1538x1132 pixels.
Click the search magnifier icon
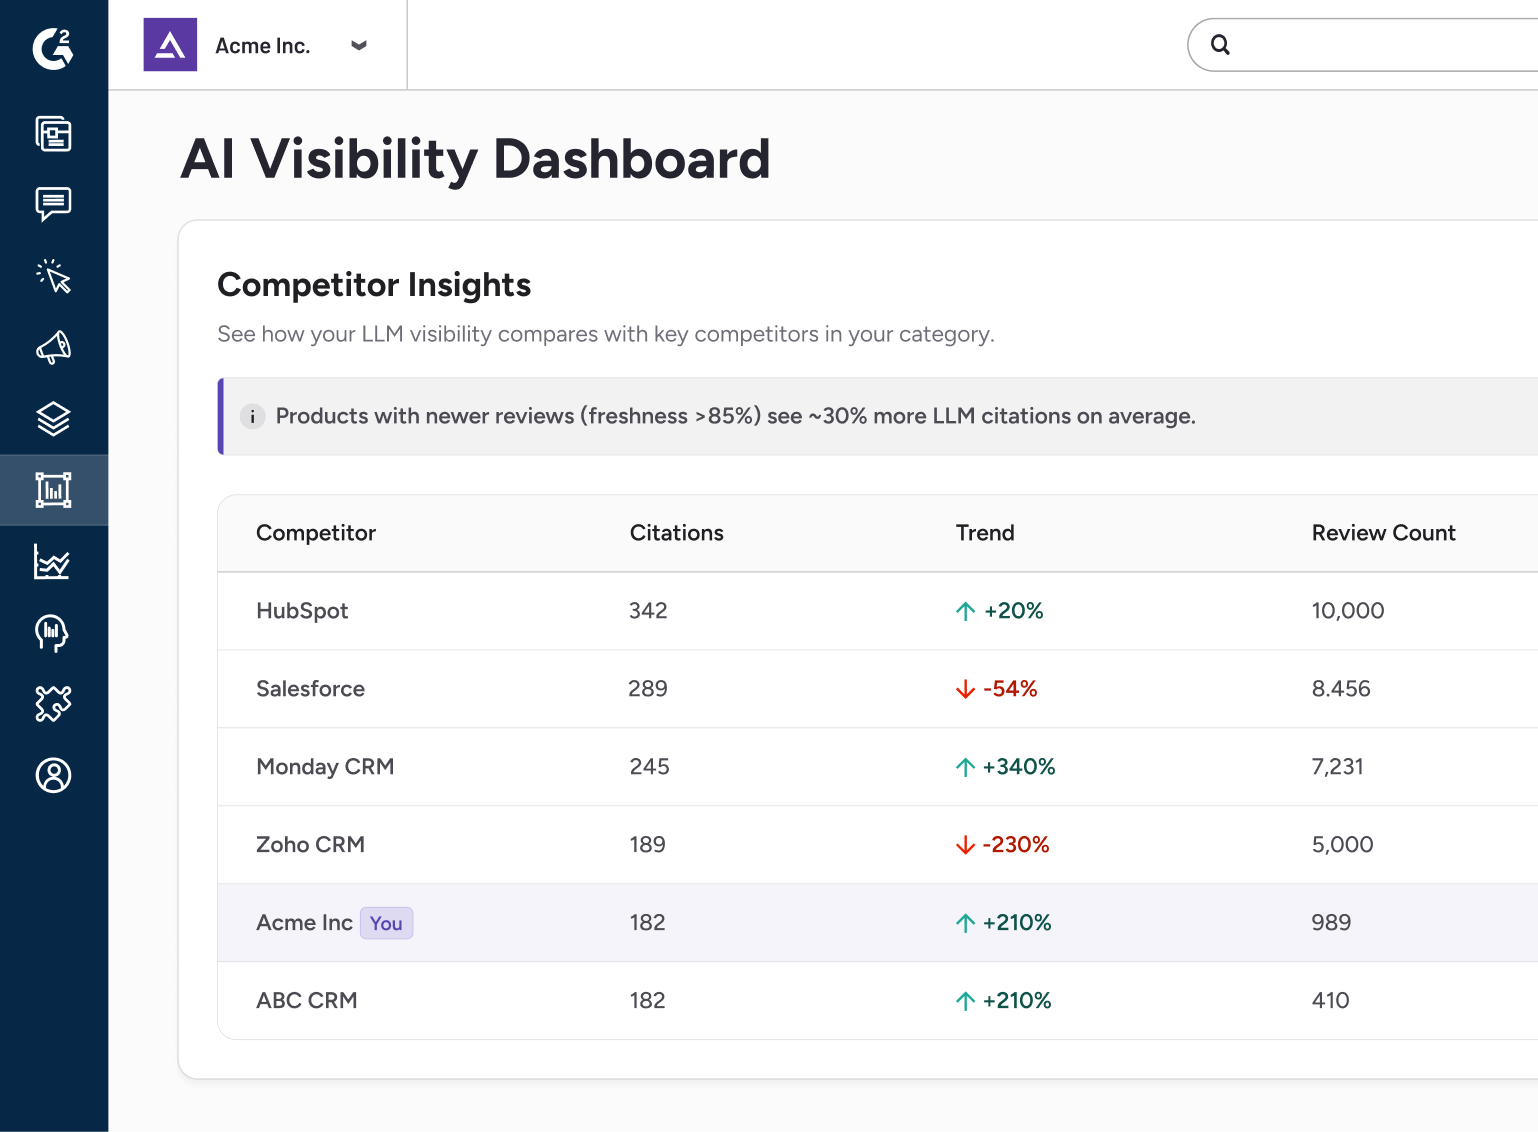coord(1220,44)
